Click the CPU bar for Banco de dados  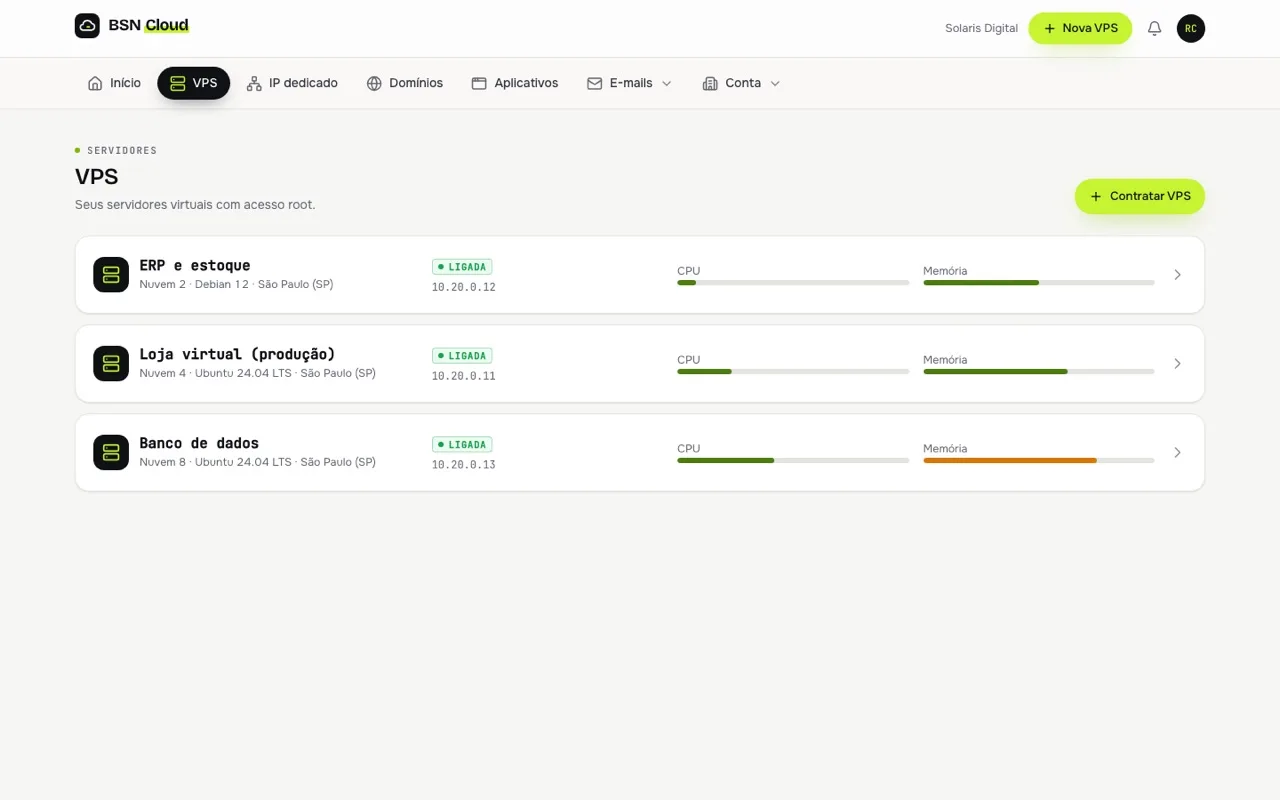[x=793, y=460]
